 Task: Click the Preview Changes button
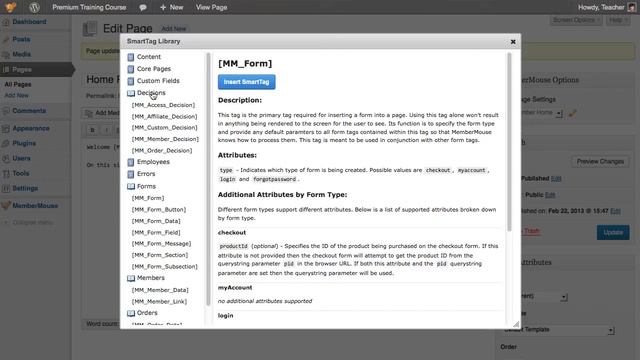click(600, 162)
